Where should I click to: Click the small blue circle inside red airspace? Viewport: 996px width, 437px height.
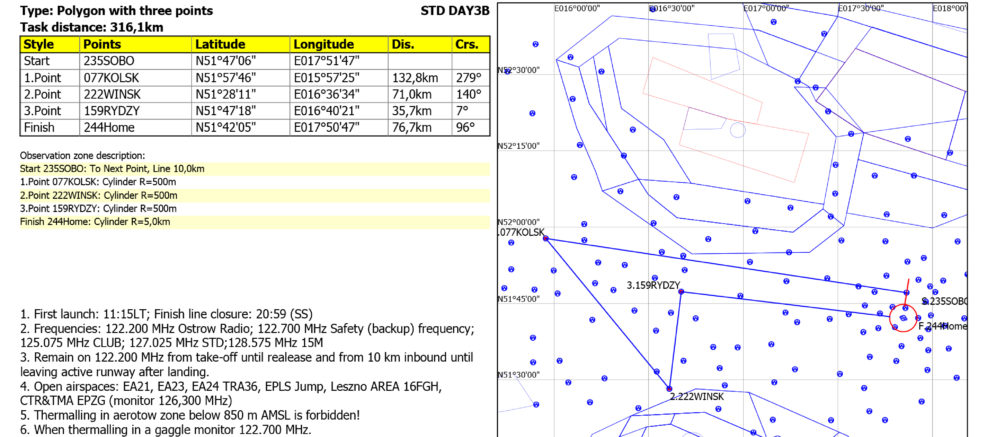coord(737,130)
